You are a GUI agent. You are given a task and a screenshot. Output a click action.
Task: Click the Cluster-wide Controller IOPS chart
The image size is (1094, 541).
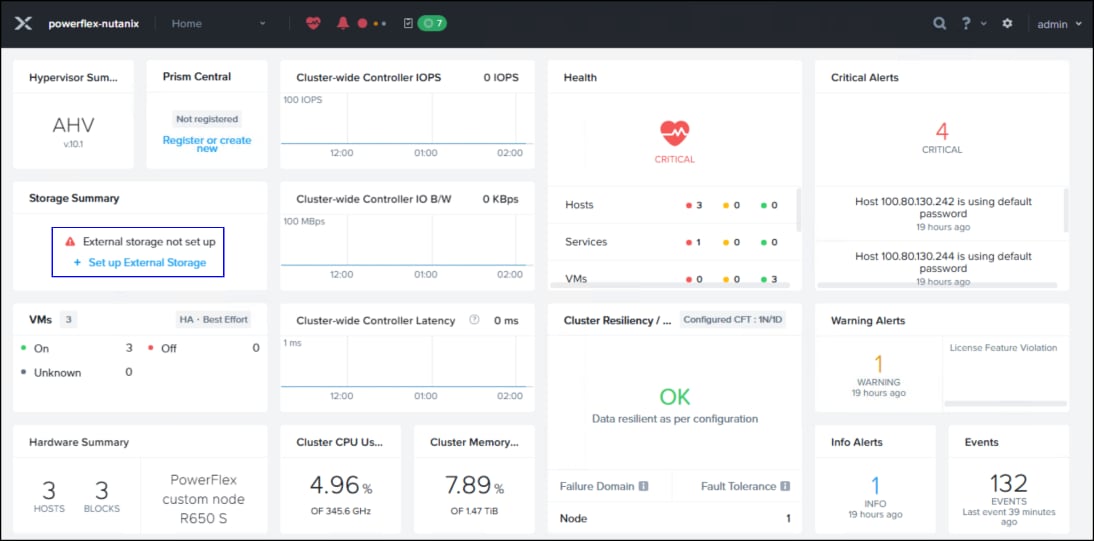tap(407, 124)
